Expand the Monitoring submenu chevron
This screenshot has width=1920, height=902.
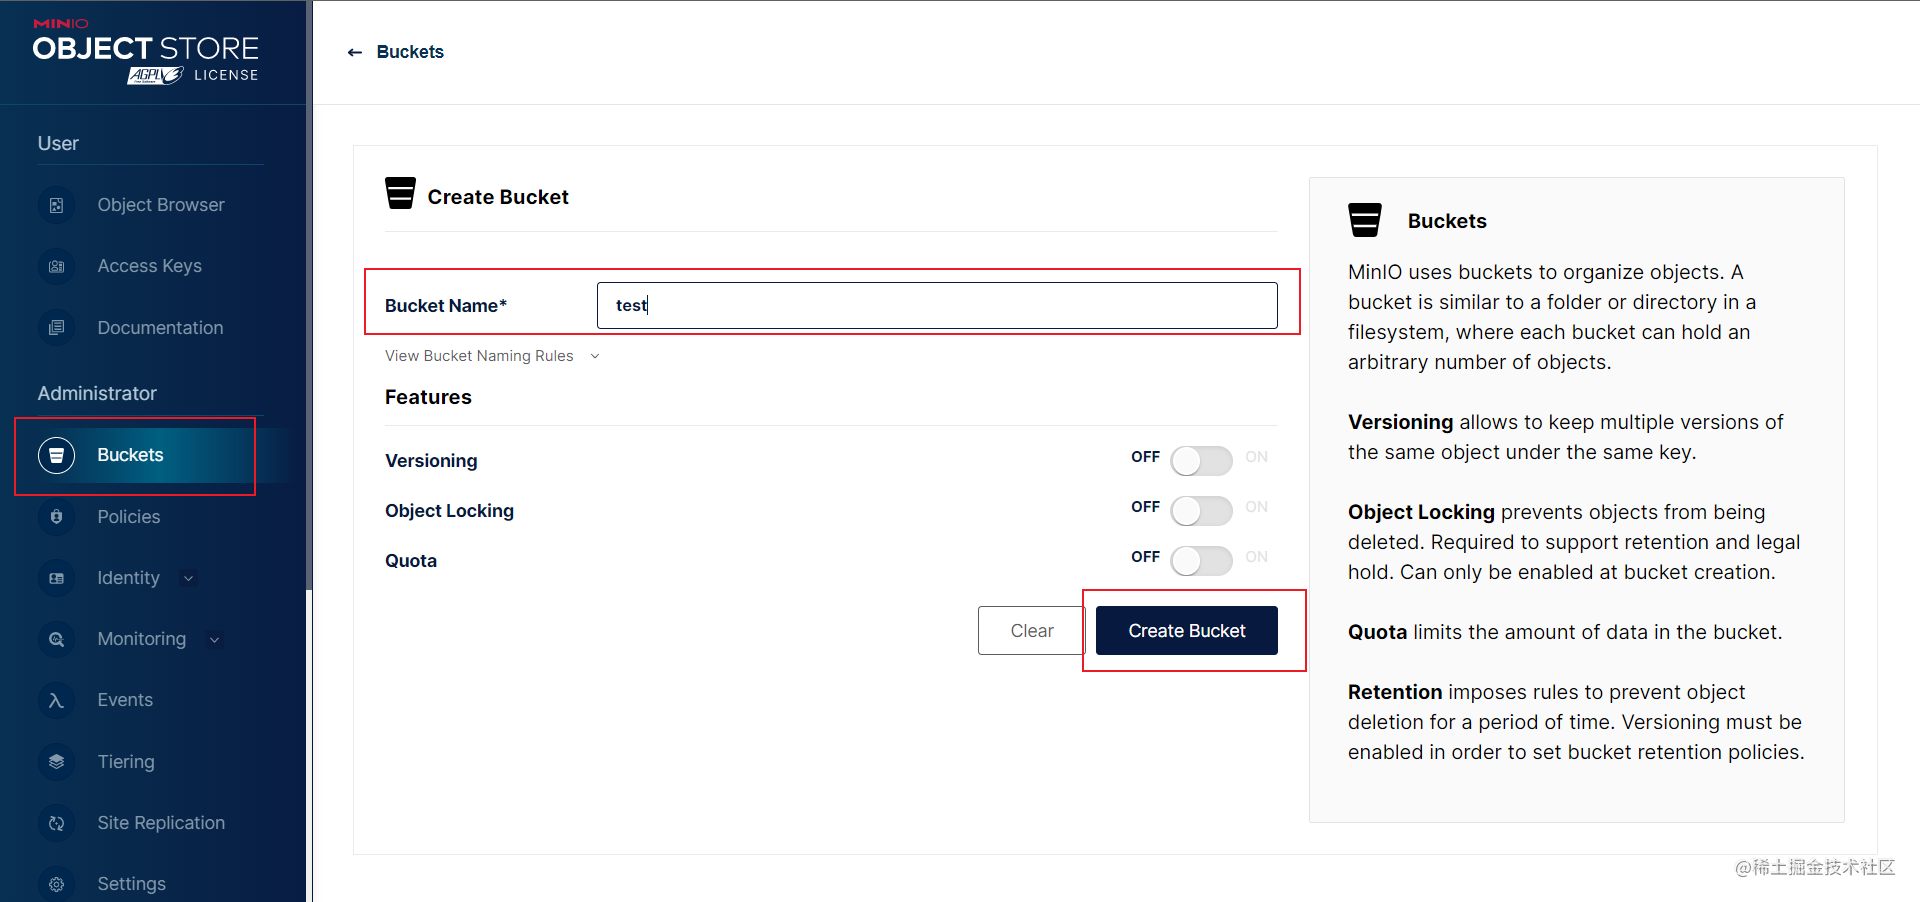pos(214,640)
